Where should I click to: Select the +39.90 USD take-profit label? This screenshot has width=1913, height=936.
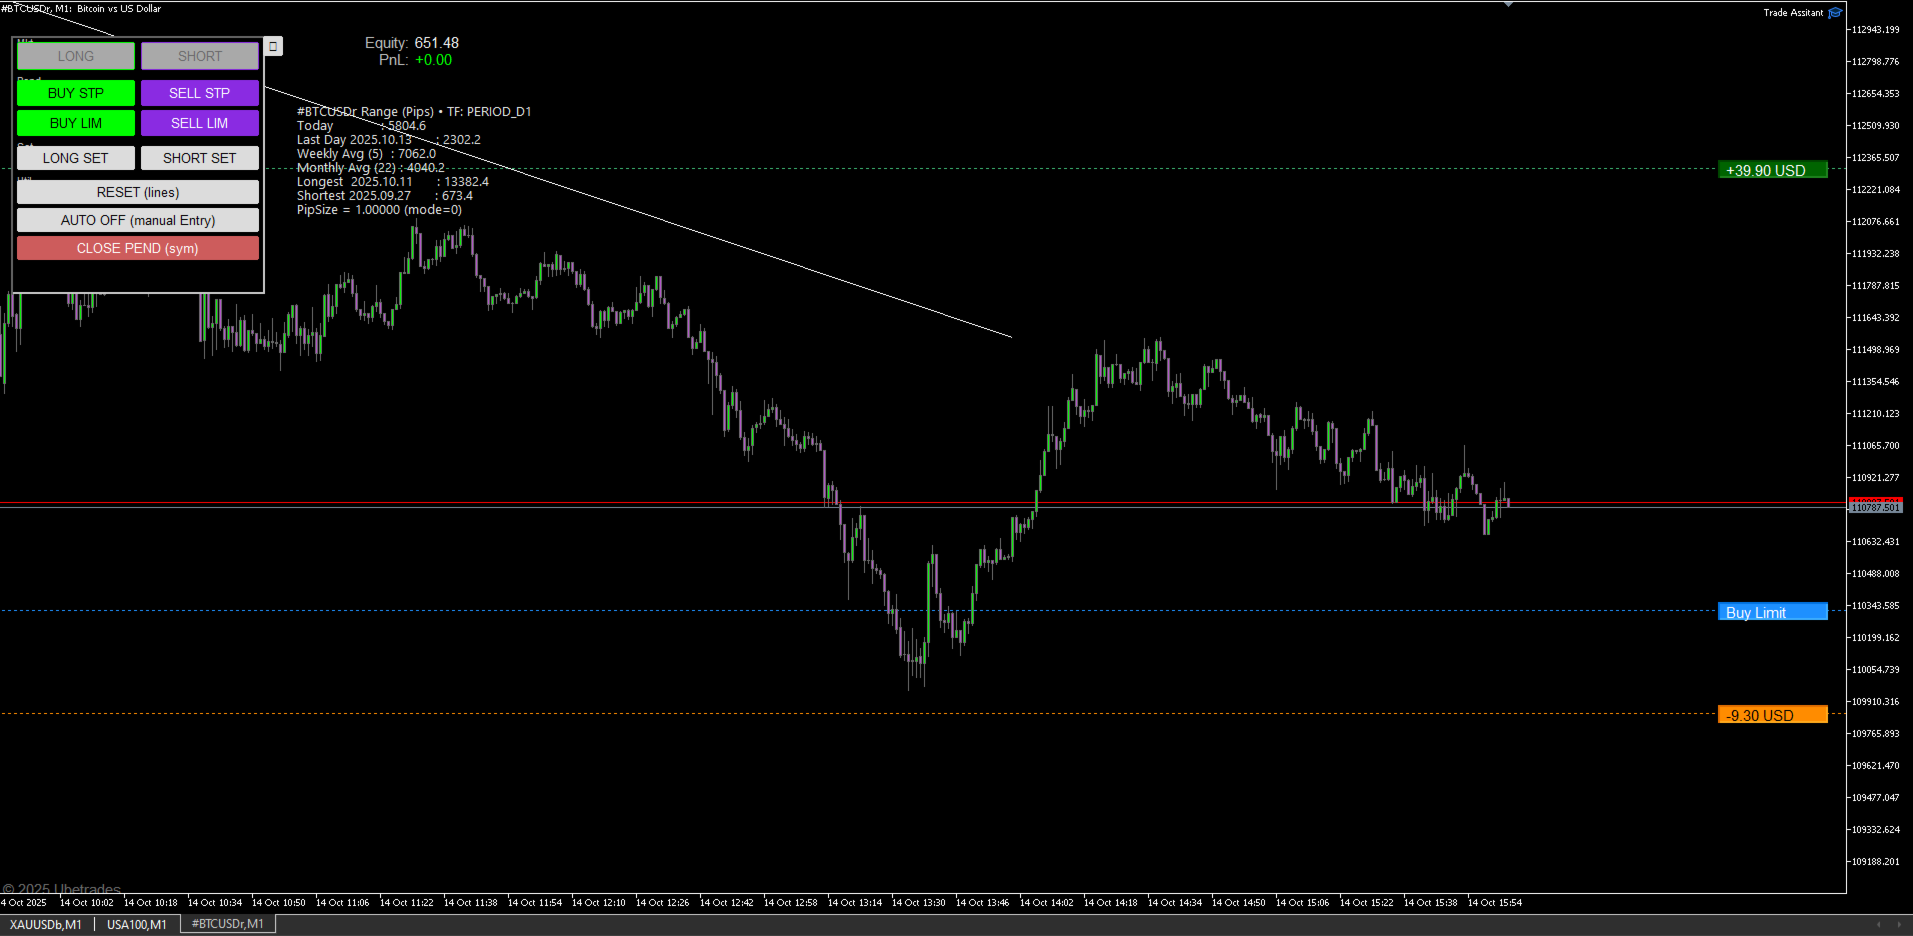[x=1772, y=170]
